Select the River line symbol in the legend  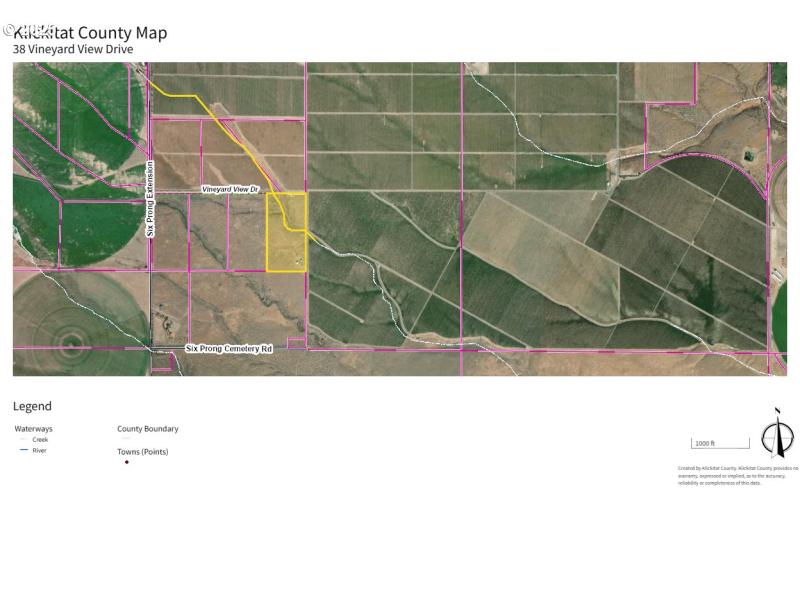tap(23, 450)
